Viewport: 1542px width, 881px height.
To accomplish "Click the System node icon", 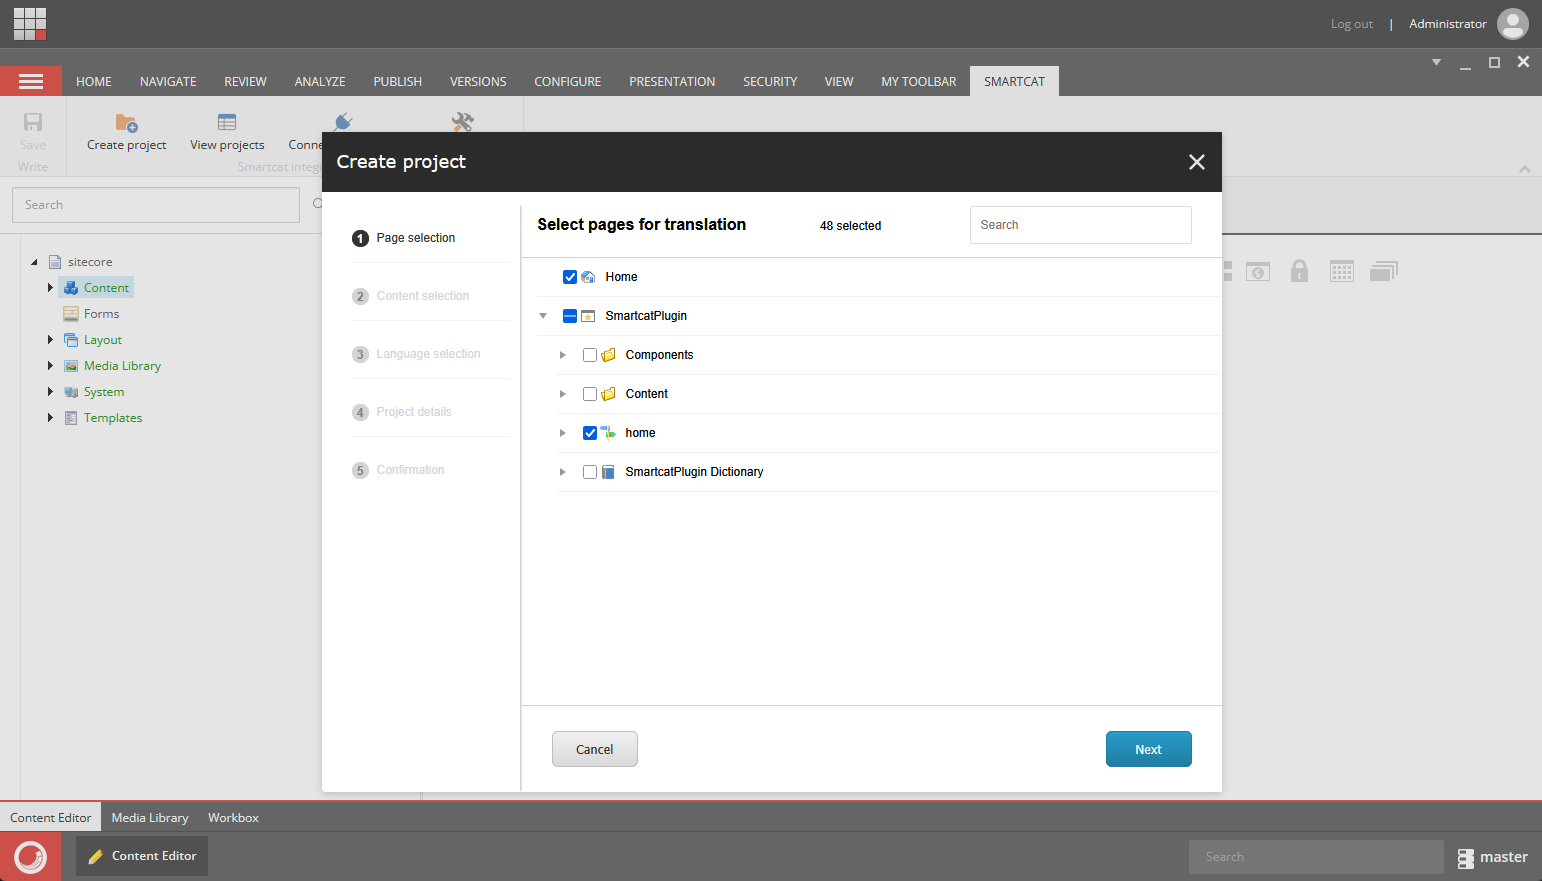I will pyautogui.click(x=71, y=392).
